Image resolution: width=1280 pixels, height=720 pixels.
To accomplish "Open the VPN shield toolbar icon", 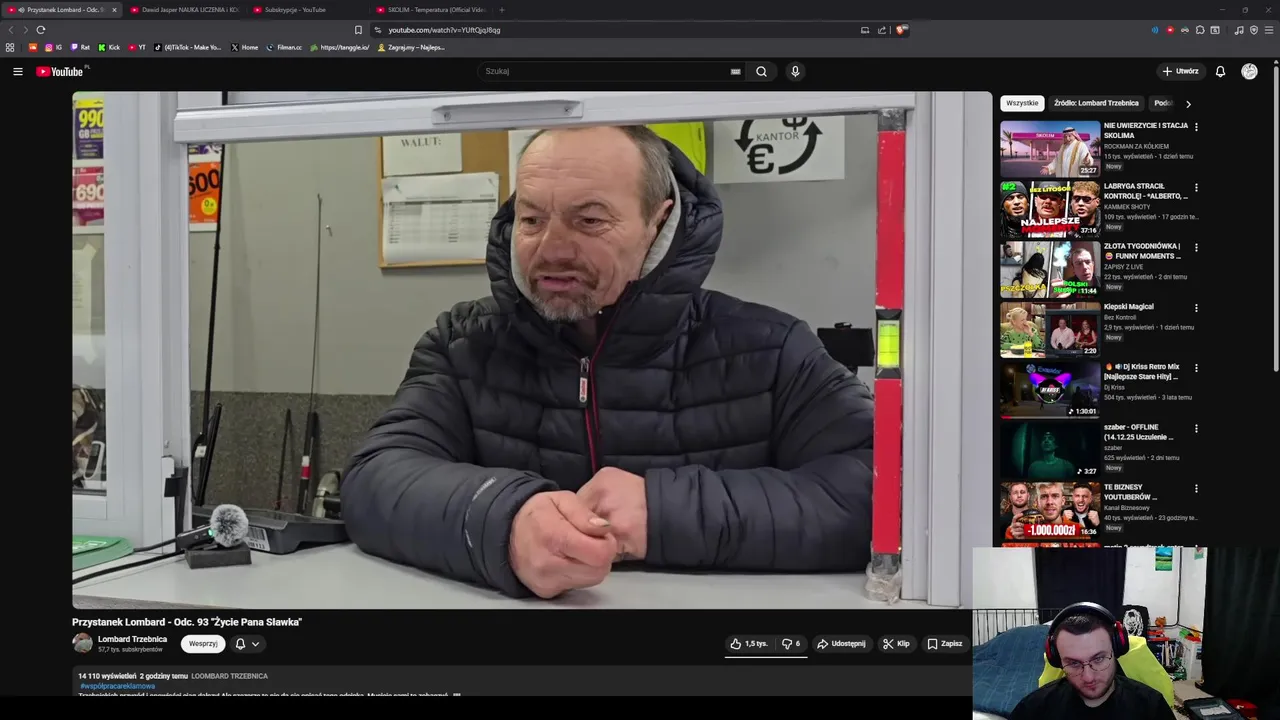I will (1254, 30).
